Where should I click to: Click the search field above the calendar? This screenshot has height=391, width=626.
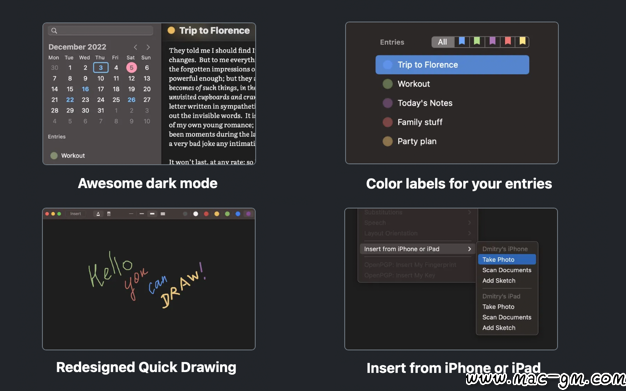click(x=101, y=31)
